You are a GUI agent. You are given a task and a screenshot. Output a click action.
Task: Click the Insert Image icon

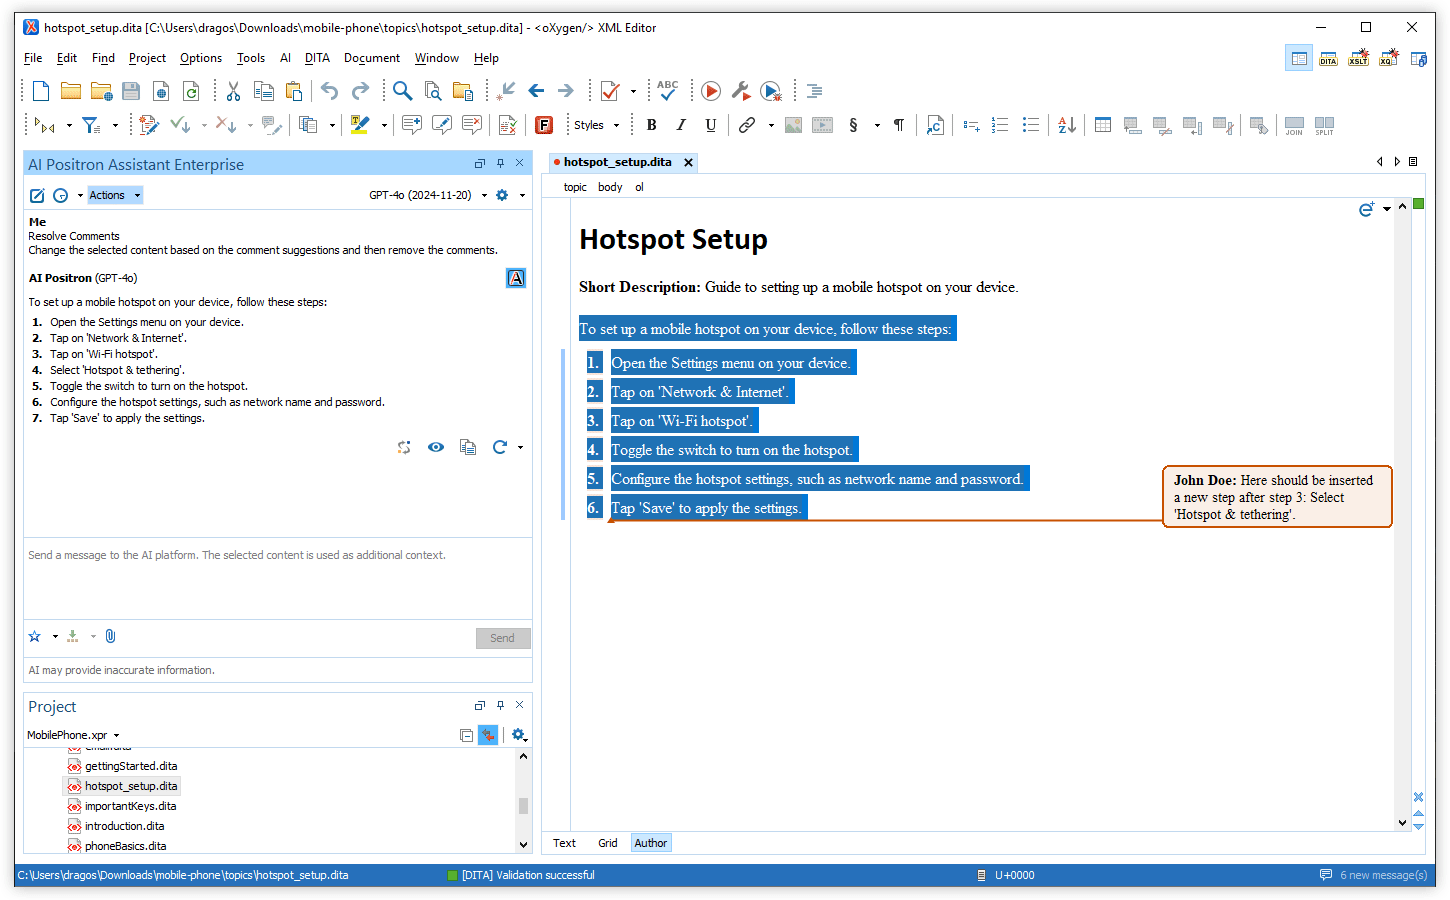coord(793,125)
